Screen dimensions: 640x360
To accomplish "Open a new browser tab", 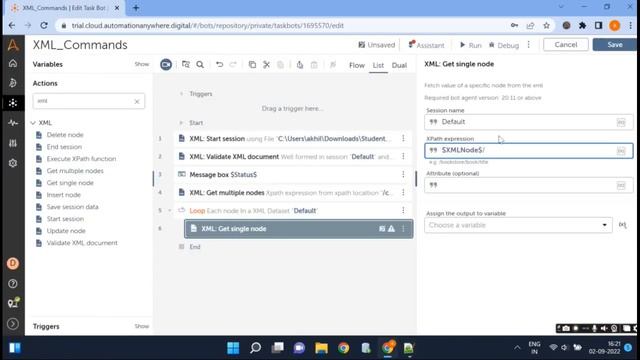I will click(x=136, y=8).
